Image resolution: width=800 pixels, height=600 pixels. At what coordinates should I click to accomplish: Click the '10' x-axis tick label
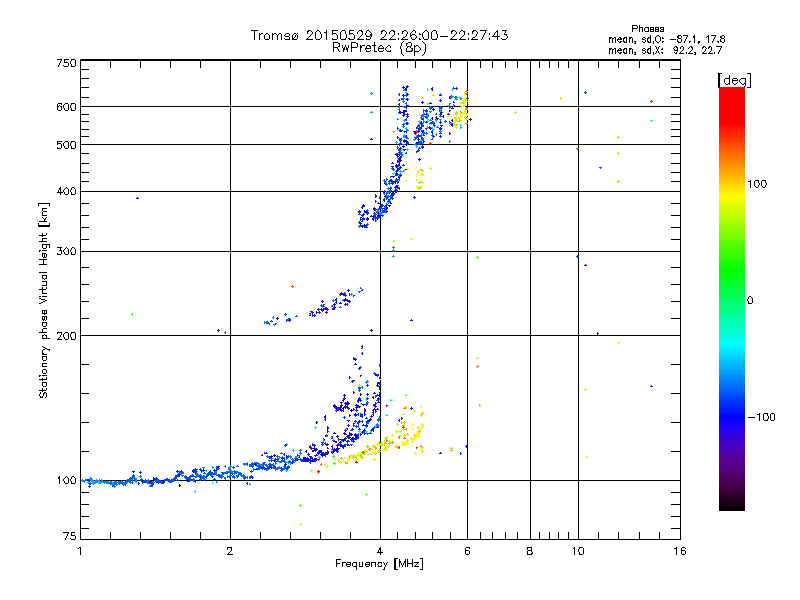578,551
